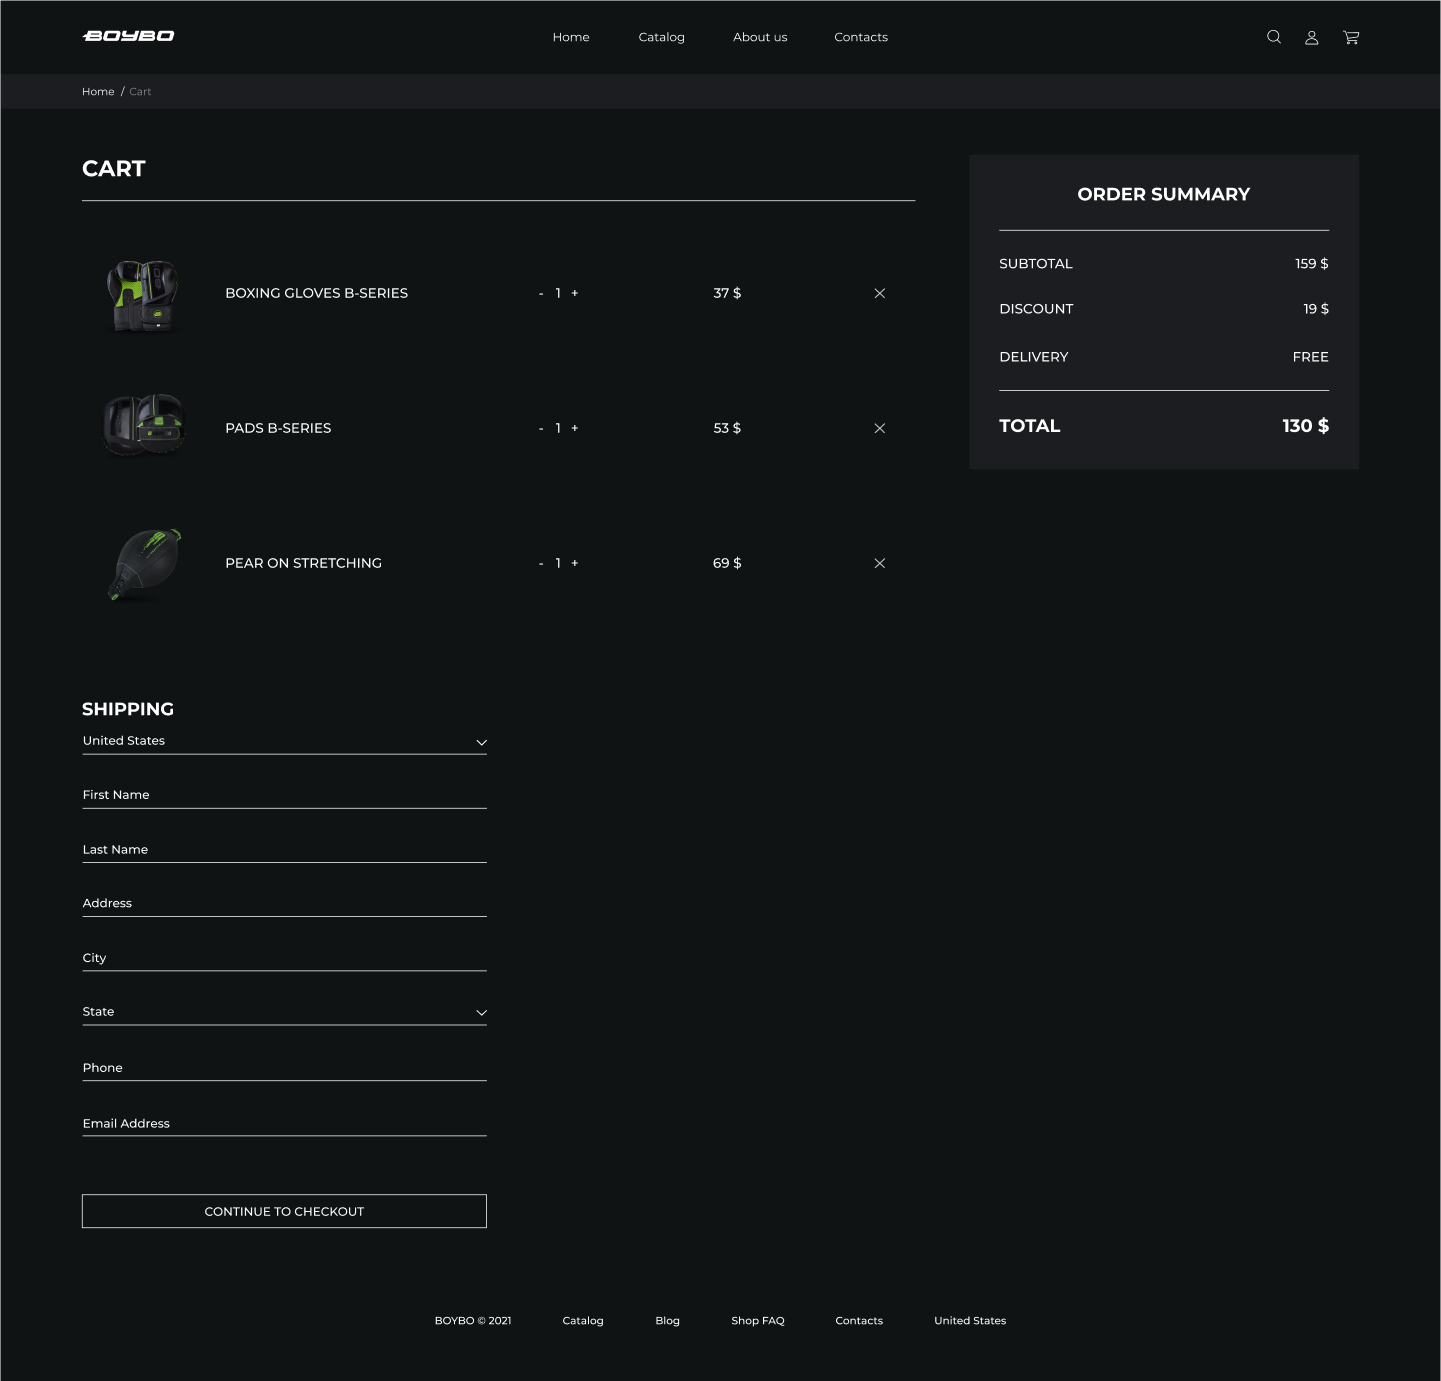The image size is (1441, 1381).
Task: Decrease Pads B-Series quantity
Action: point(541,429)
